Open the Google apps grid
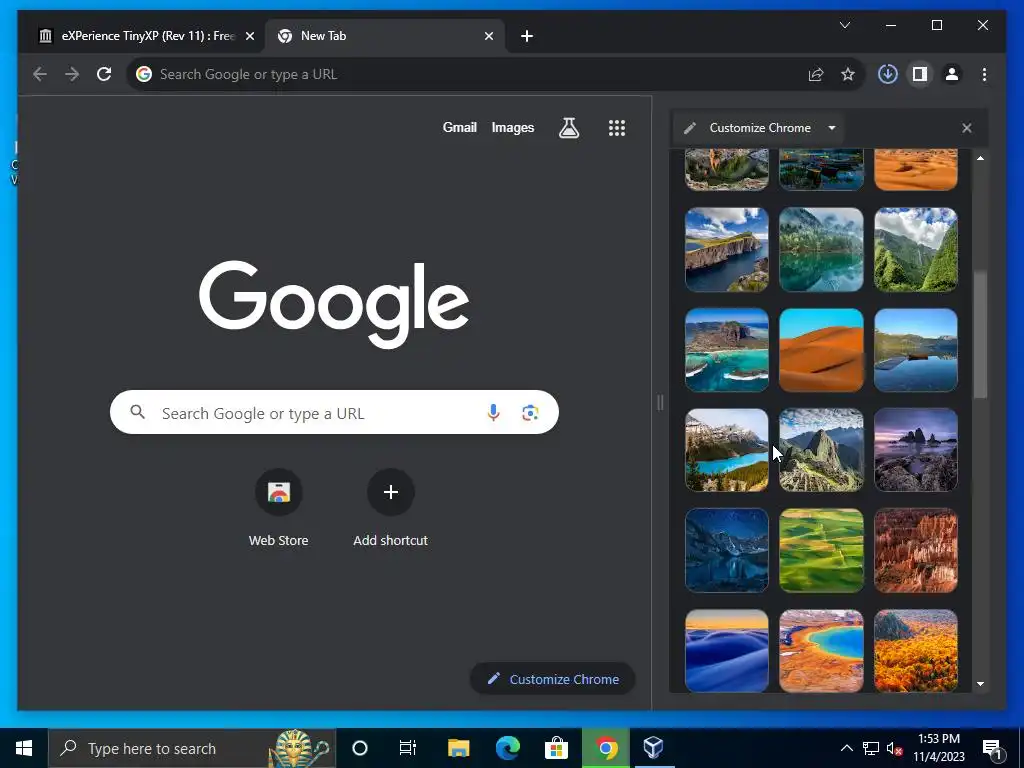This screenshot has width=1024, height=768. coord(616,127)
